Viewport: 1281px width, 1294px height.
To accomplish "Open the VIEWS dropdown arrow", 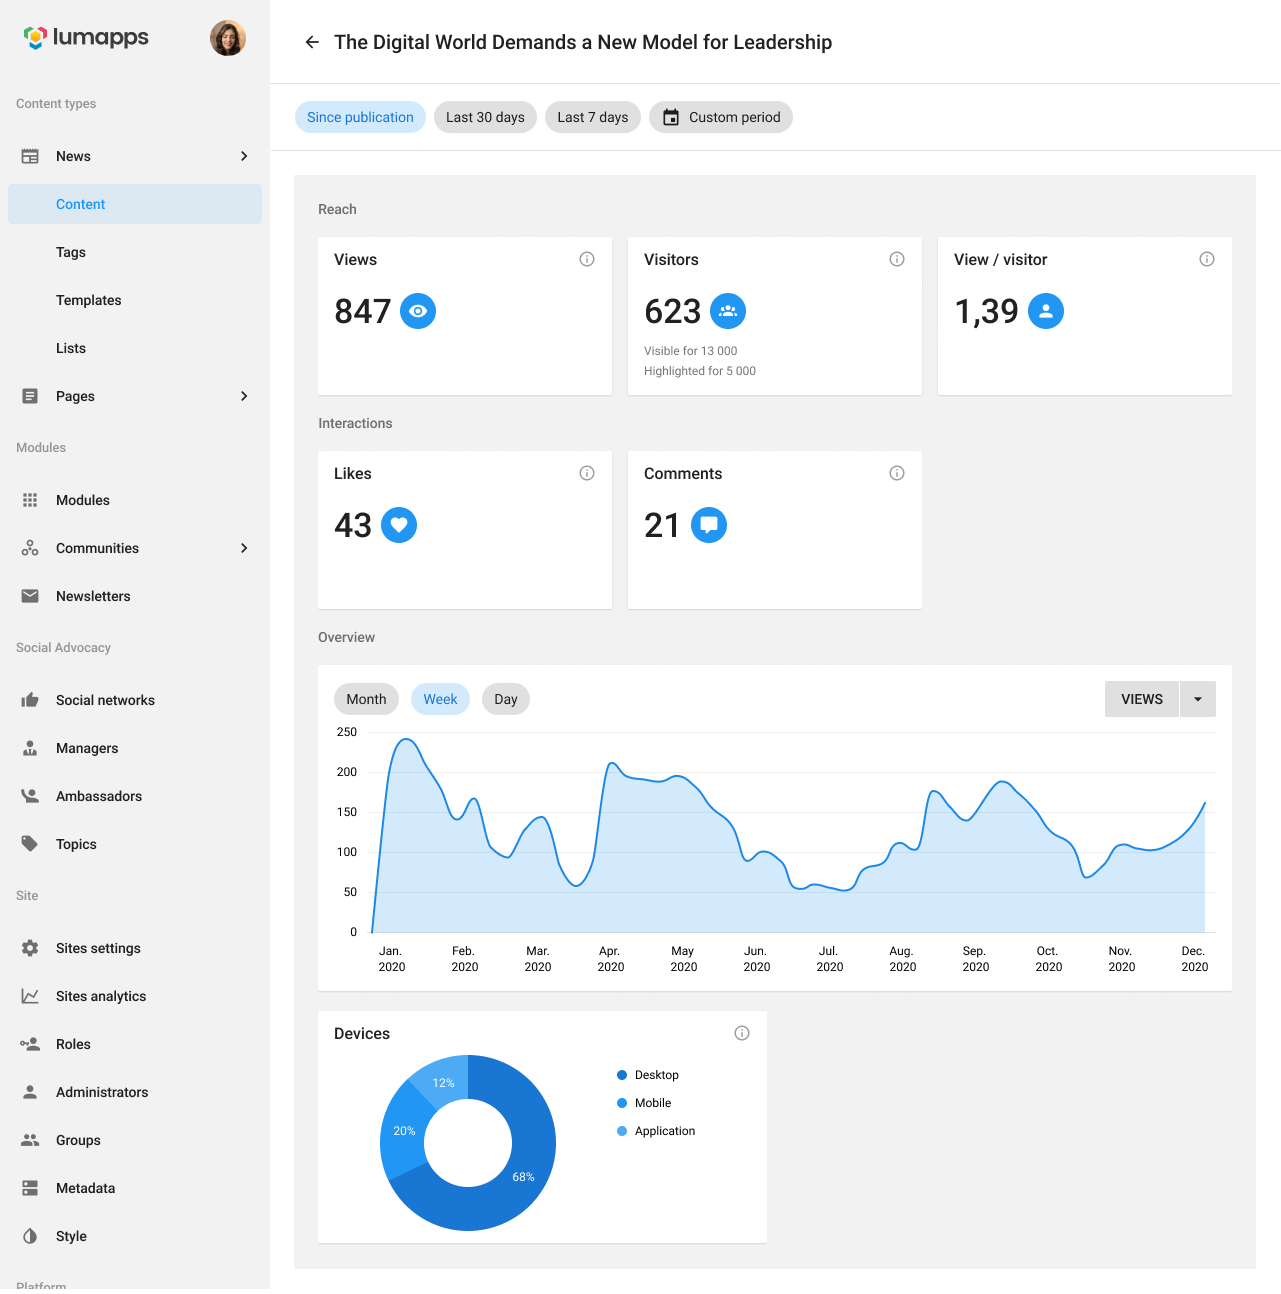I will (1198, 699).
